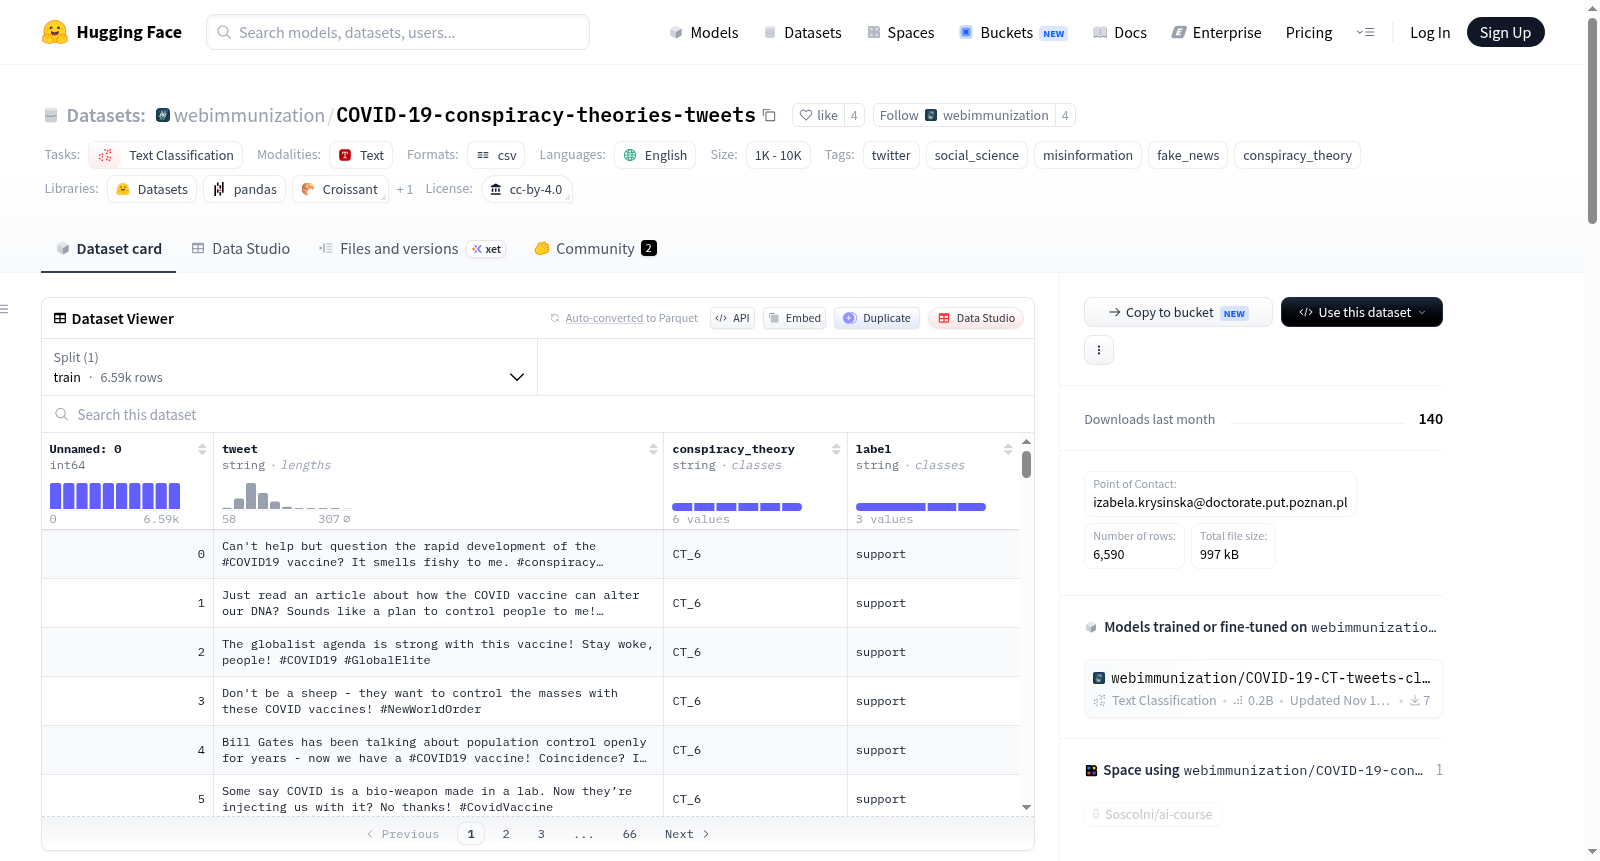Click the csv format tag
This screenshot has width=1600, height=861.
tap(496, 155)
